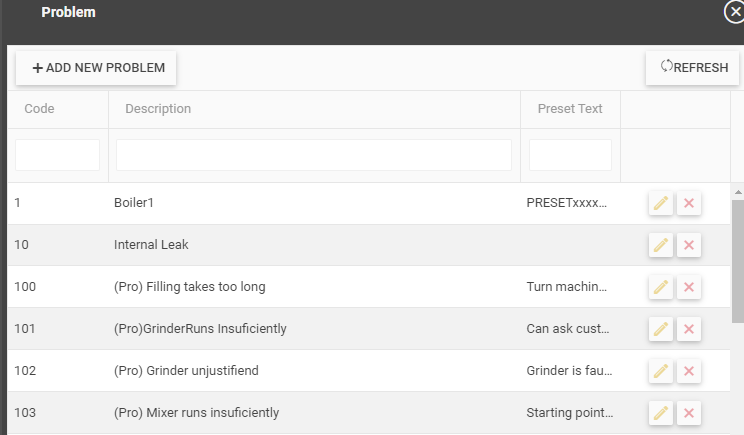The height and width of the screenshot is (435, 744).
Task: Delete the Boiler1 problem row
Action: (x=689, y=204)
